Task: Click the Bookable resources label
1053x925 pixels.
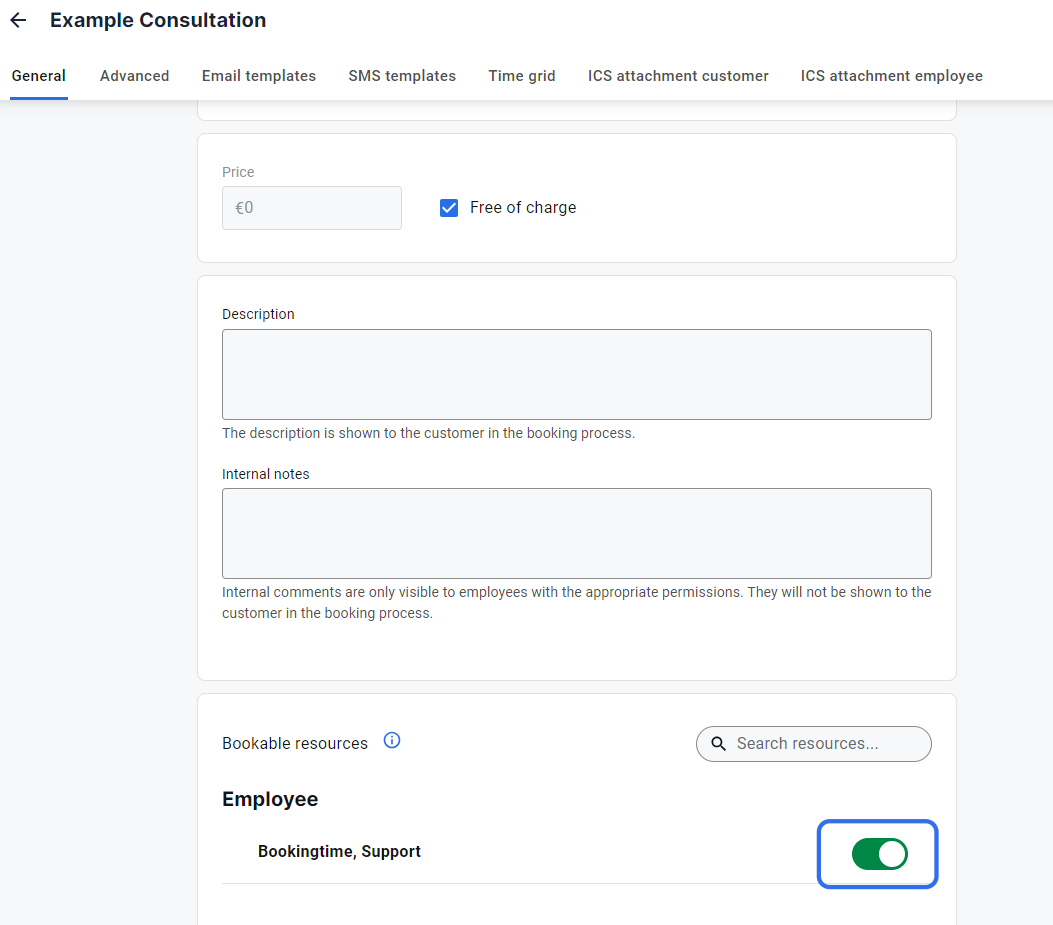Action: (x=295, y=744)
